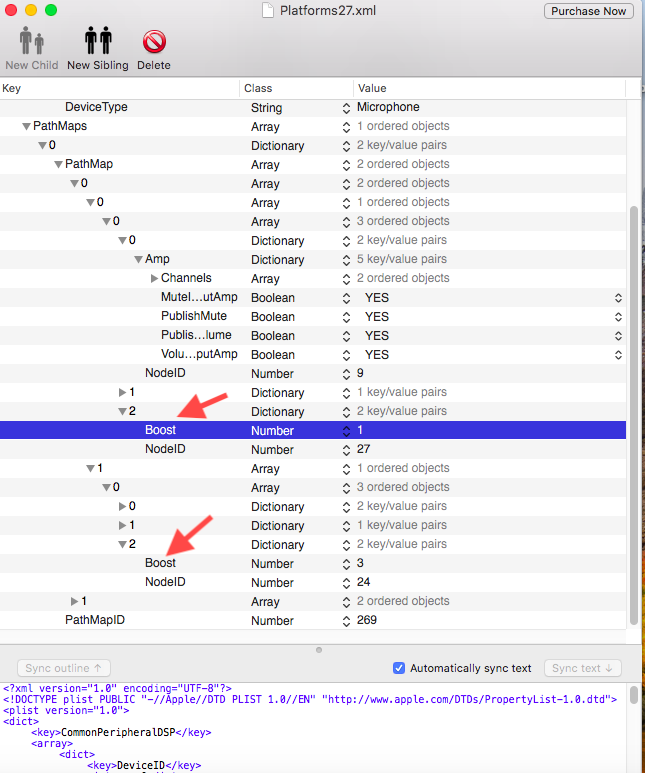Click the Platforms27.xml window title

[328, 10]
